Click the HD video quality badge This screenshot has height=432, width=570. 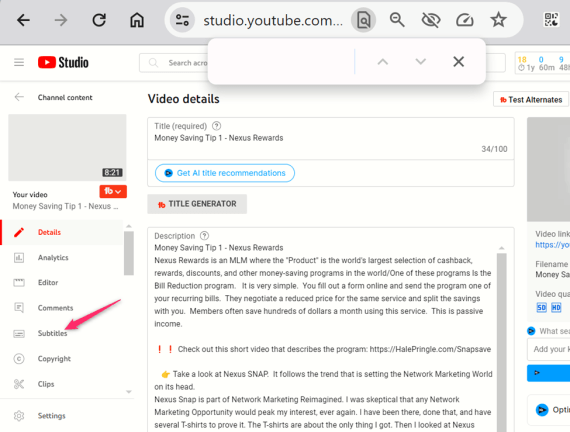pos(556,308)
